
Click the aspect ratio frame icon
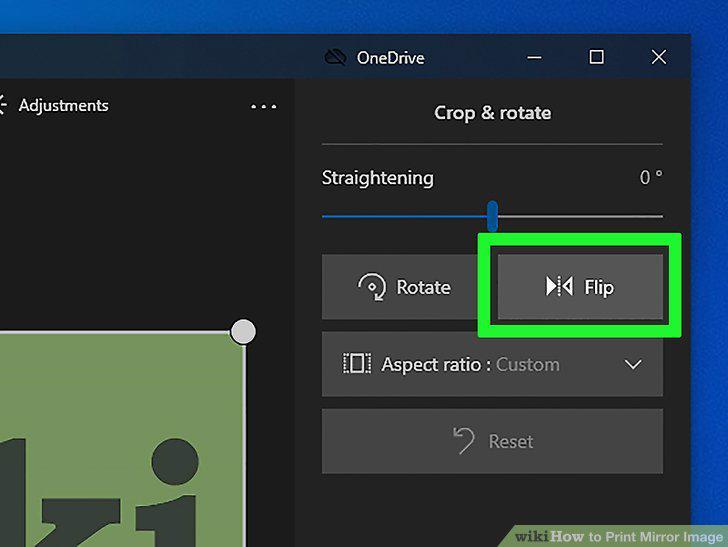coord(357,363)
